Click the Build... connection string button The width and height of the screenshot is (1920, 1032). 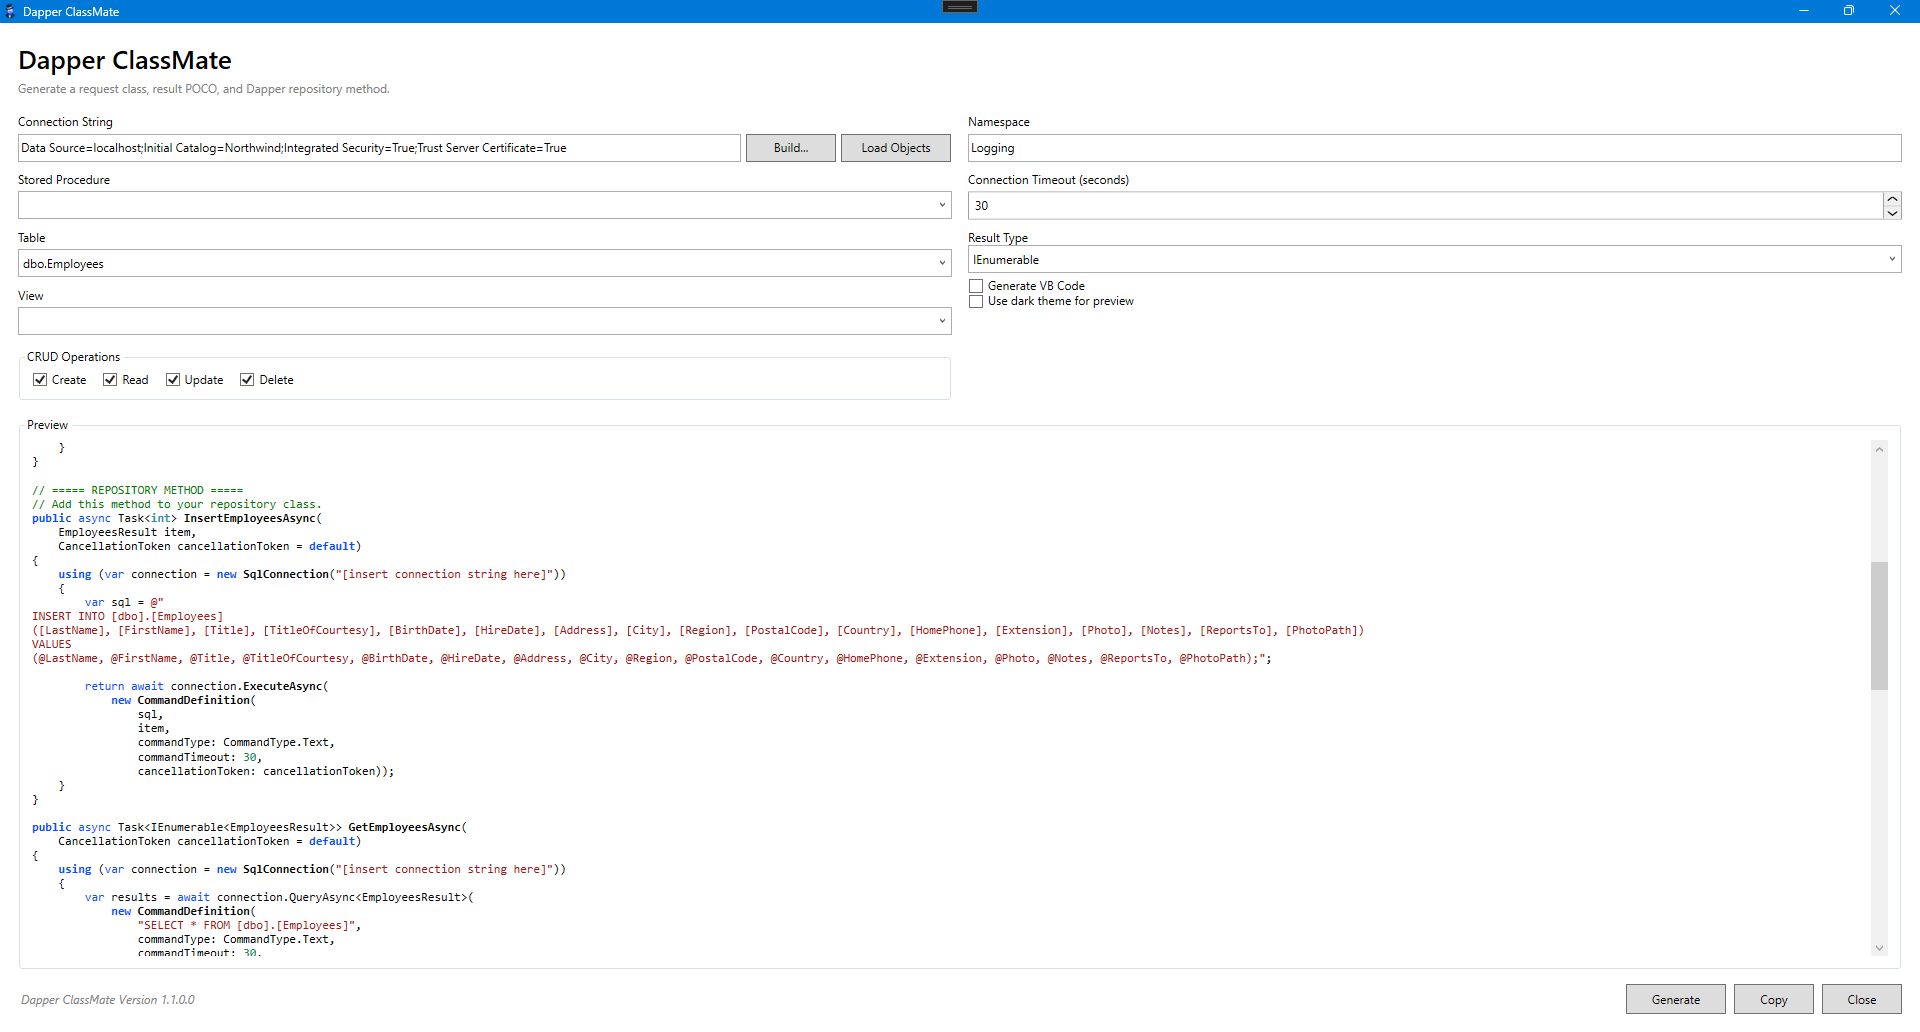(790, 148)
